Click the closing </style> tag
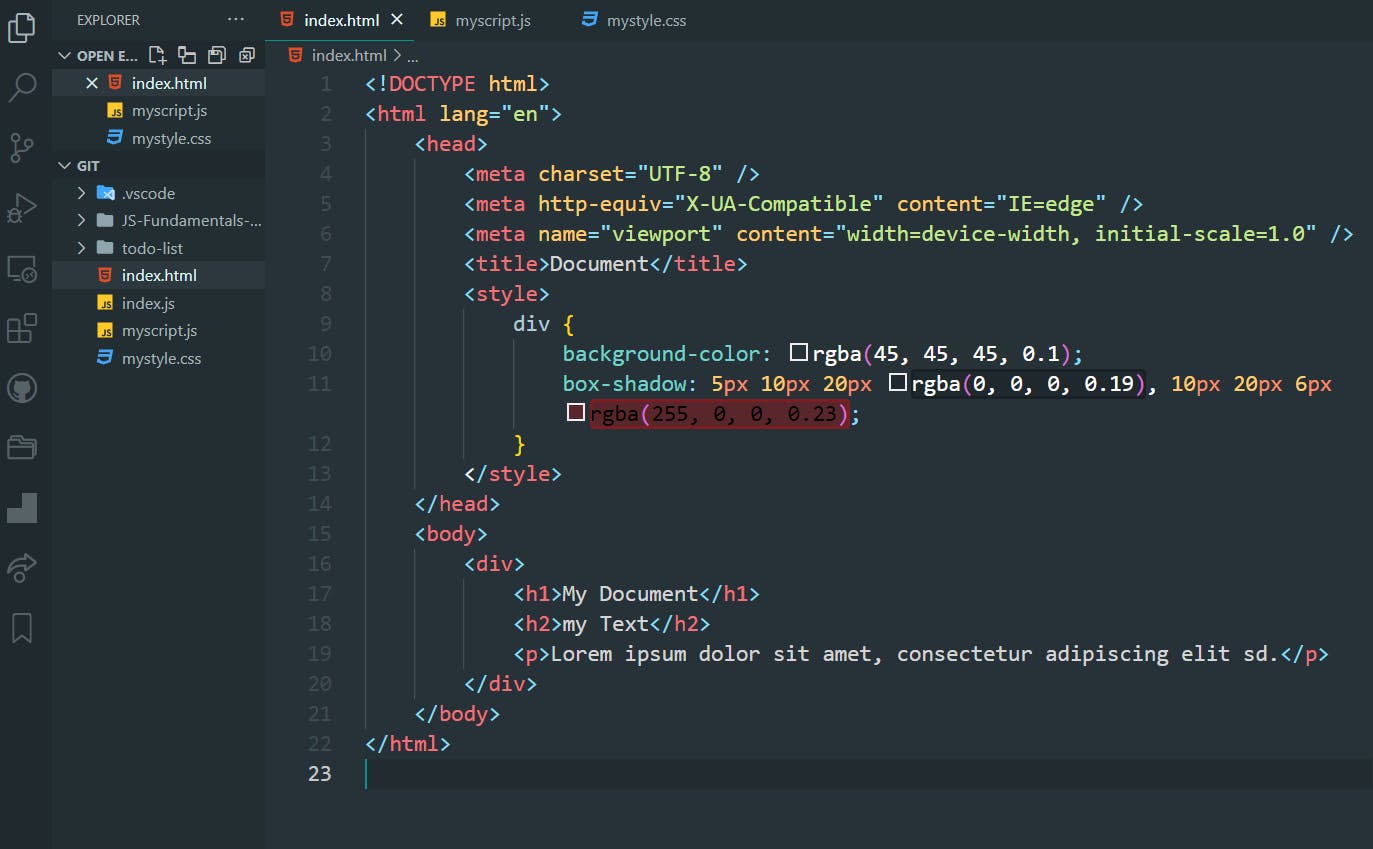Image resolution: width=1373 pixels, height=849 pixels. coord(513,473)
